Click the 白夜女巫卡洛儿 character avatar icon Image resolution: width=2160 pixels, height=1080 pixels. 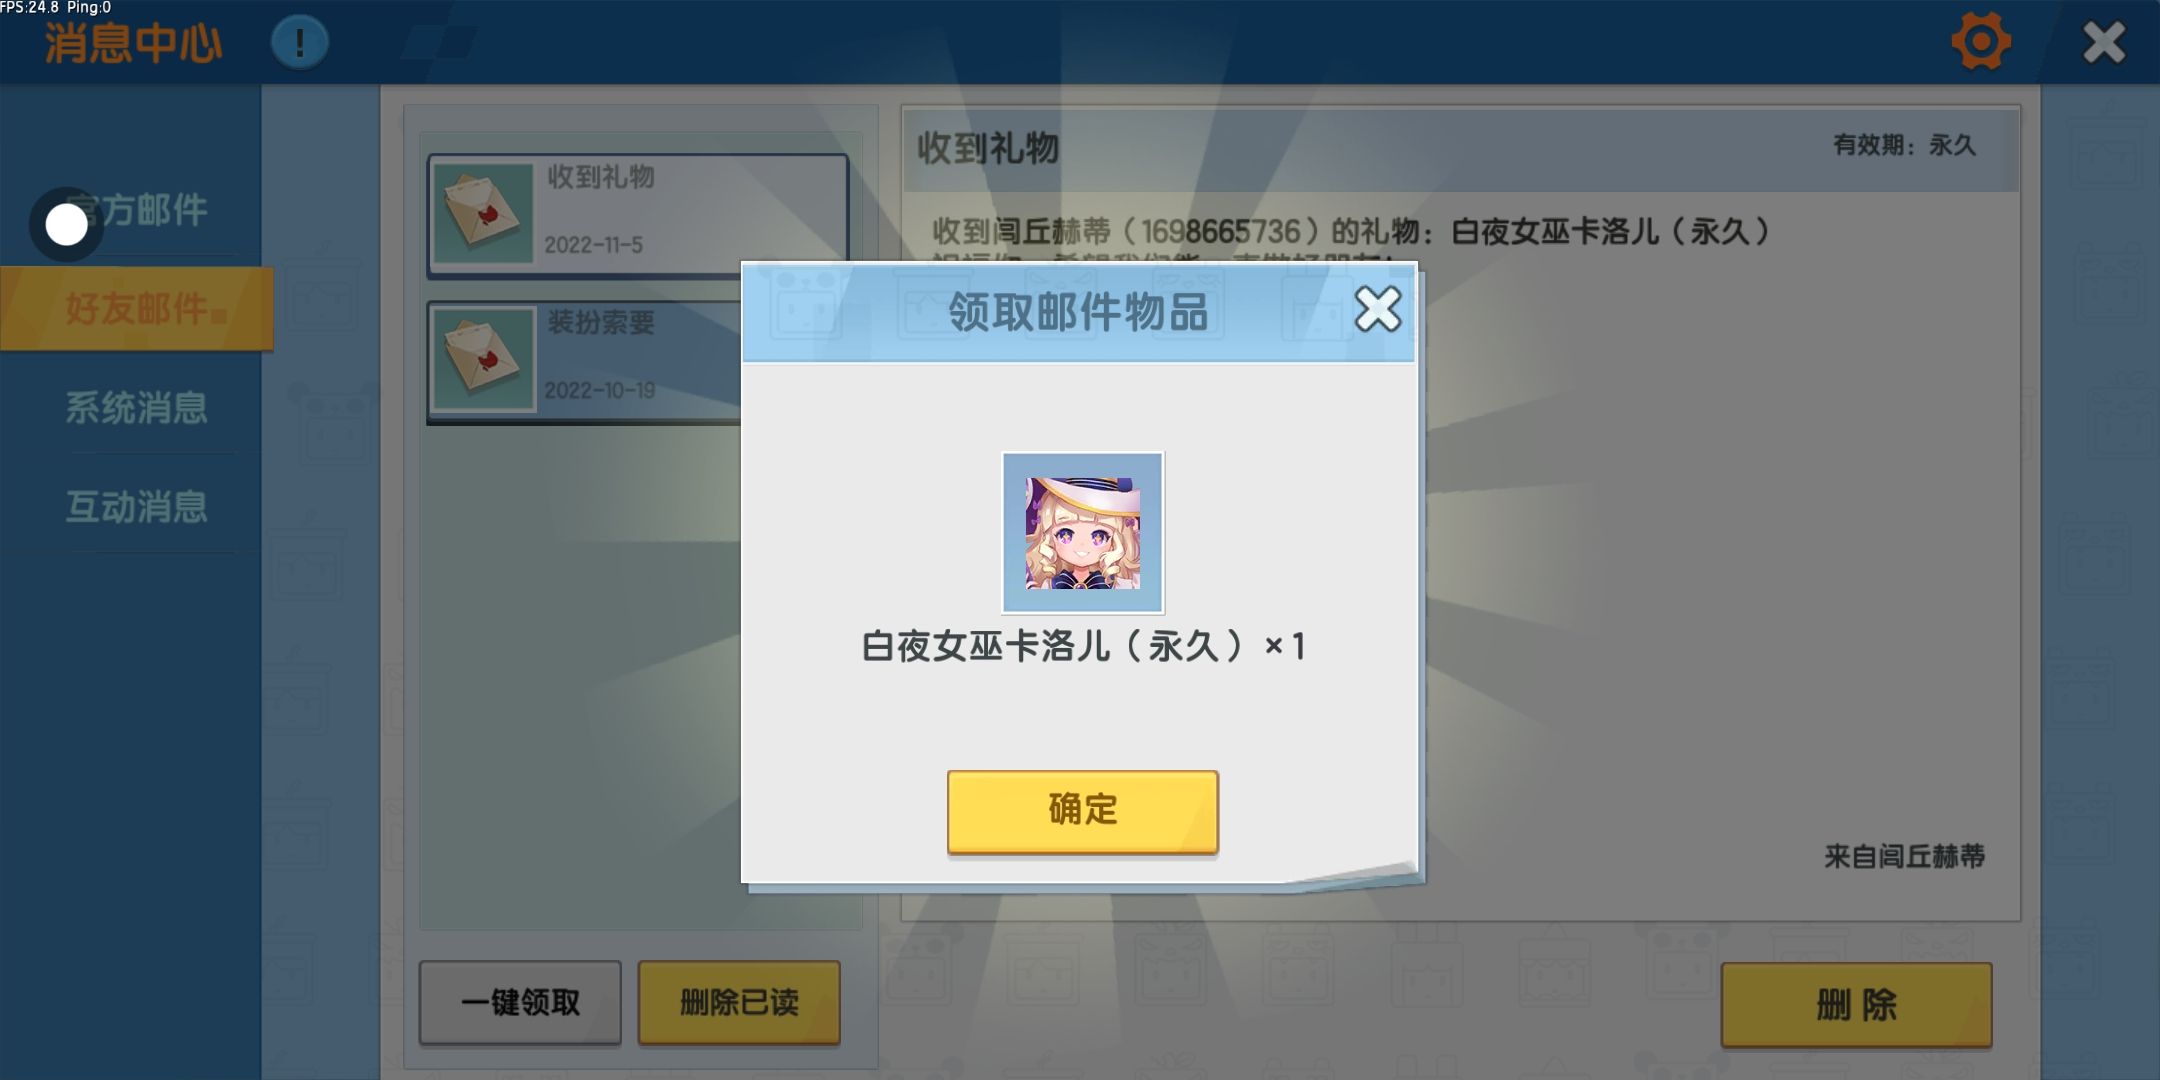point(1083,533)
